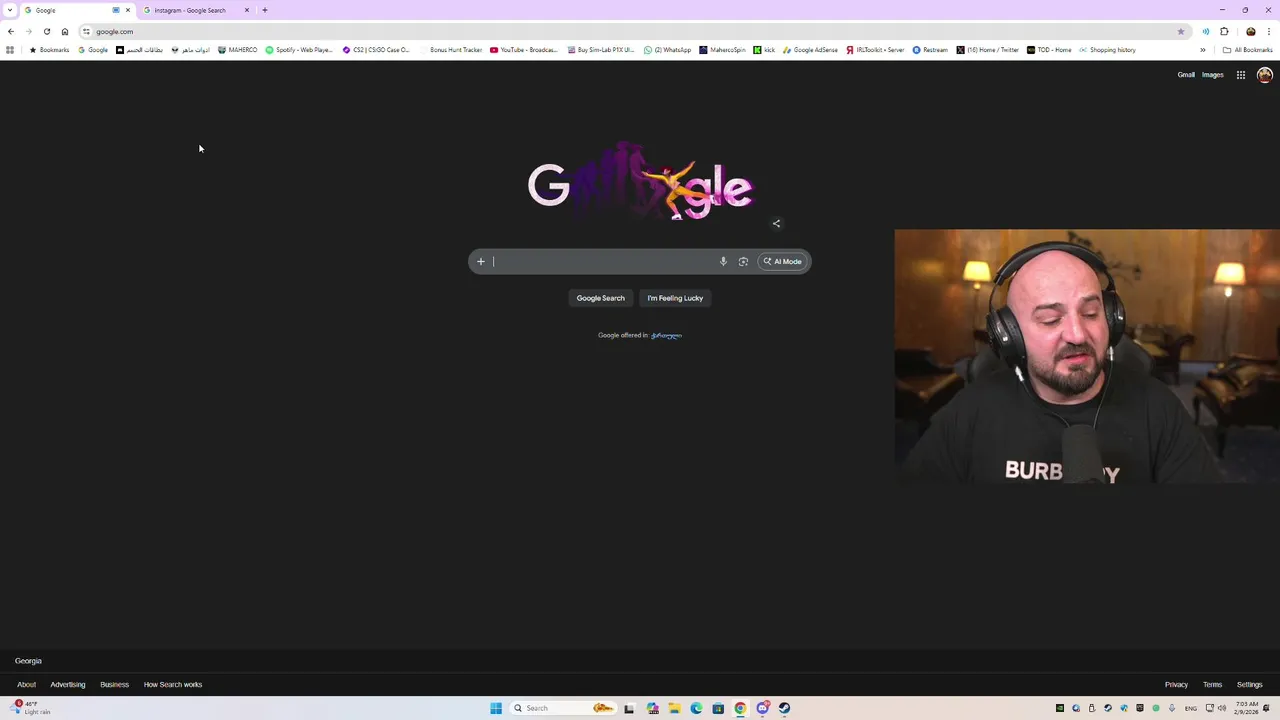Open the About footer link
1280x720 pixels.
[x=26, y=685]
